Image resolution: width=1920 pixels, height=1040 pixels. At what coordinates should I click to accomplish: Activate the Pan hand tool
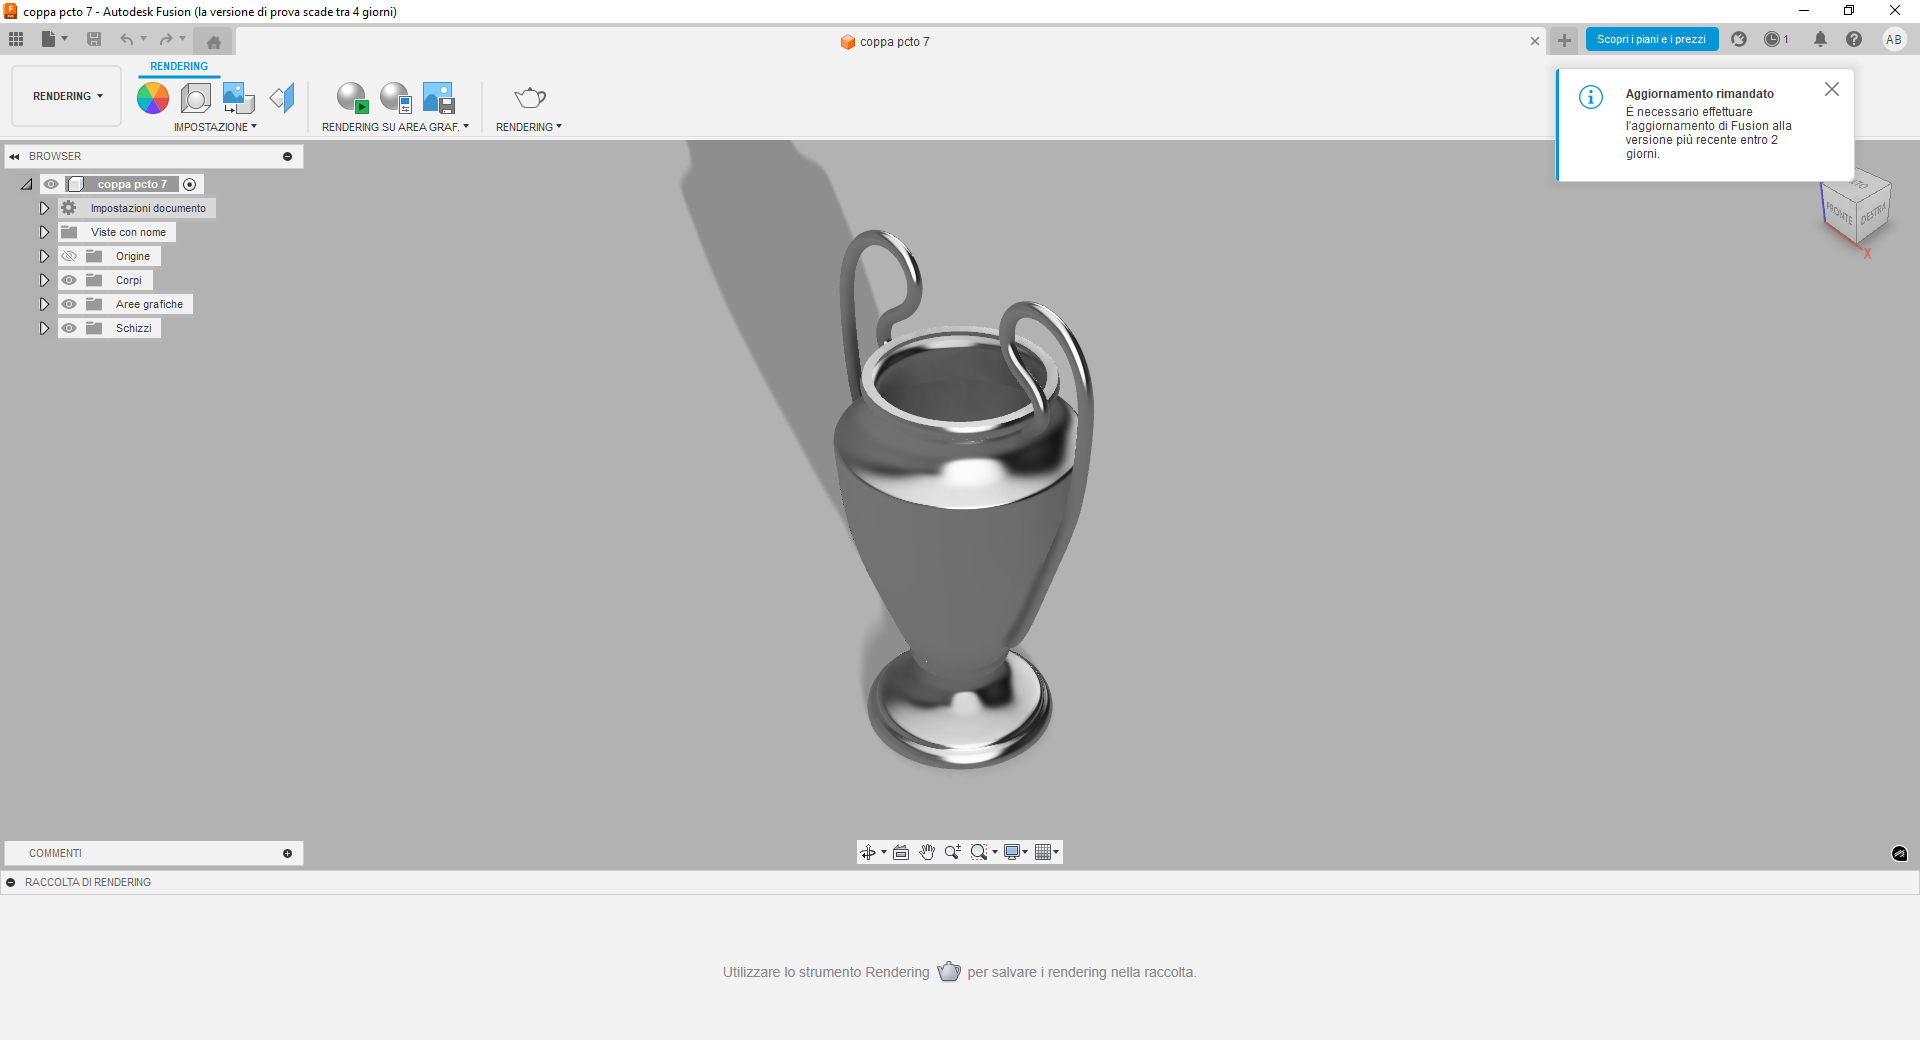click(927, 852)
